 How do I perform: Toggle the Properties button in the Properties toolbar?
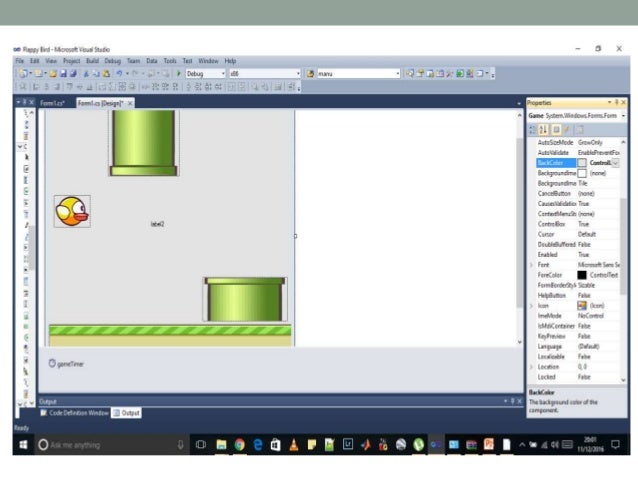coord(556,130)
